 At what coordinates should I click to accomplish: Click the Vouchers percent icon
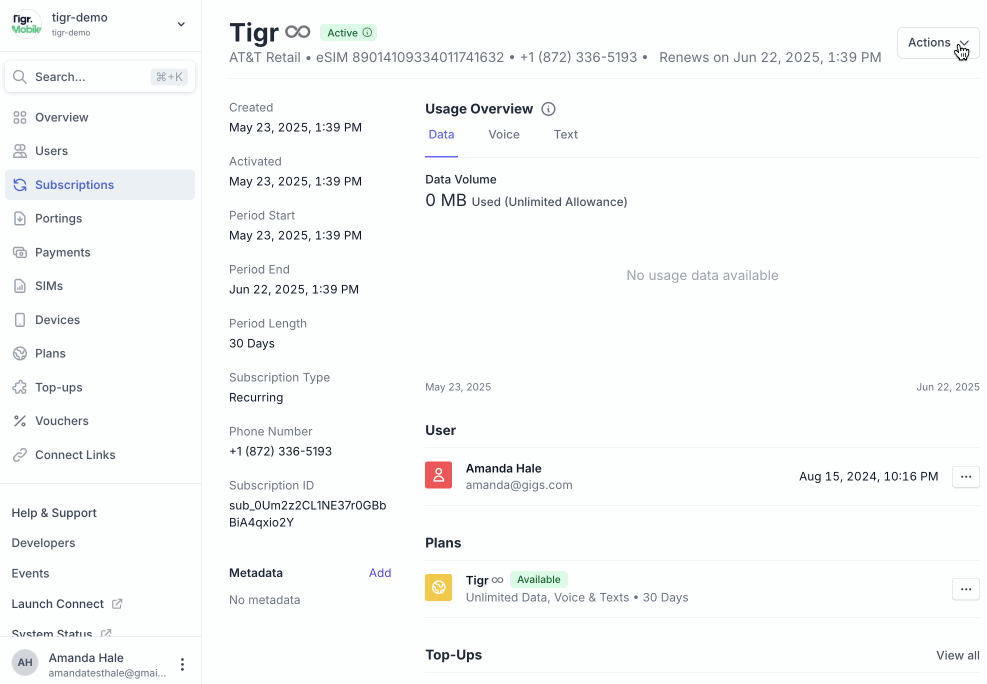20,421
